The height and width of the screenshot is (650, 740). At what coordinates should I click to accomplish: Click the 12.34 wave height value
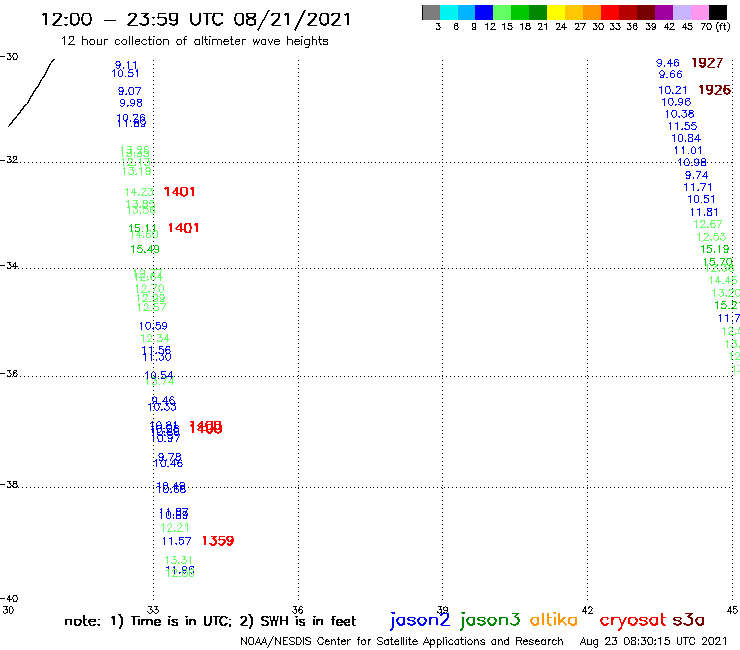click(x=155, y=338)
